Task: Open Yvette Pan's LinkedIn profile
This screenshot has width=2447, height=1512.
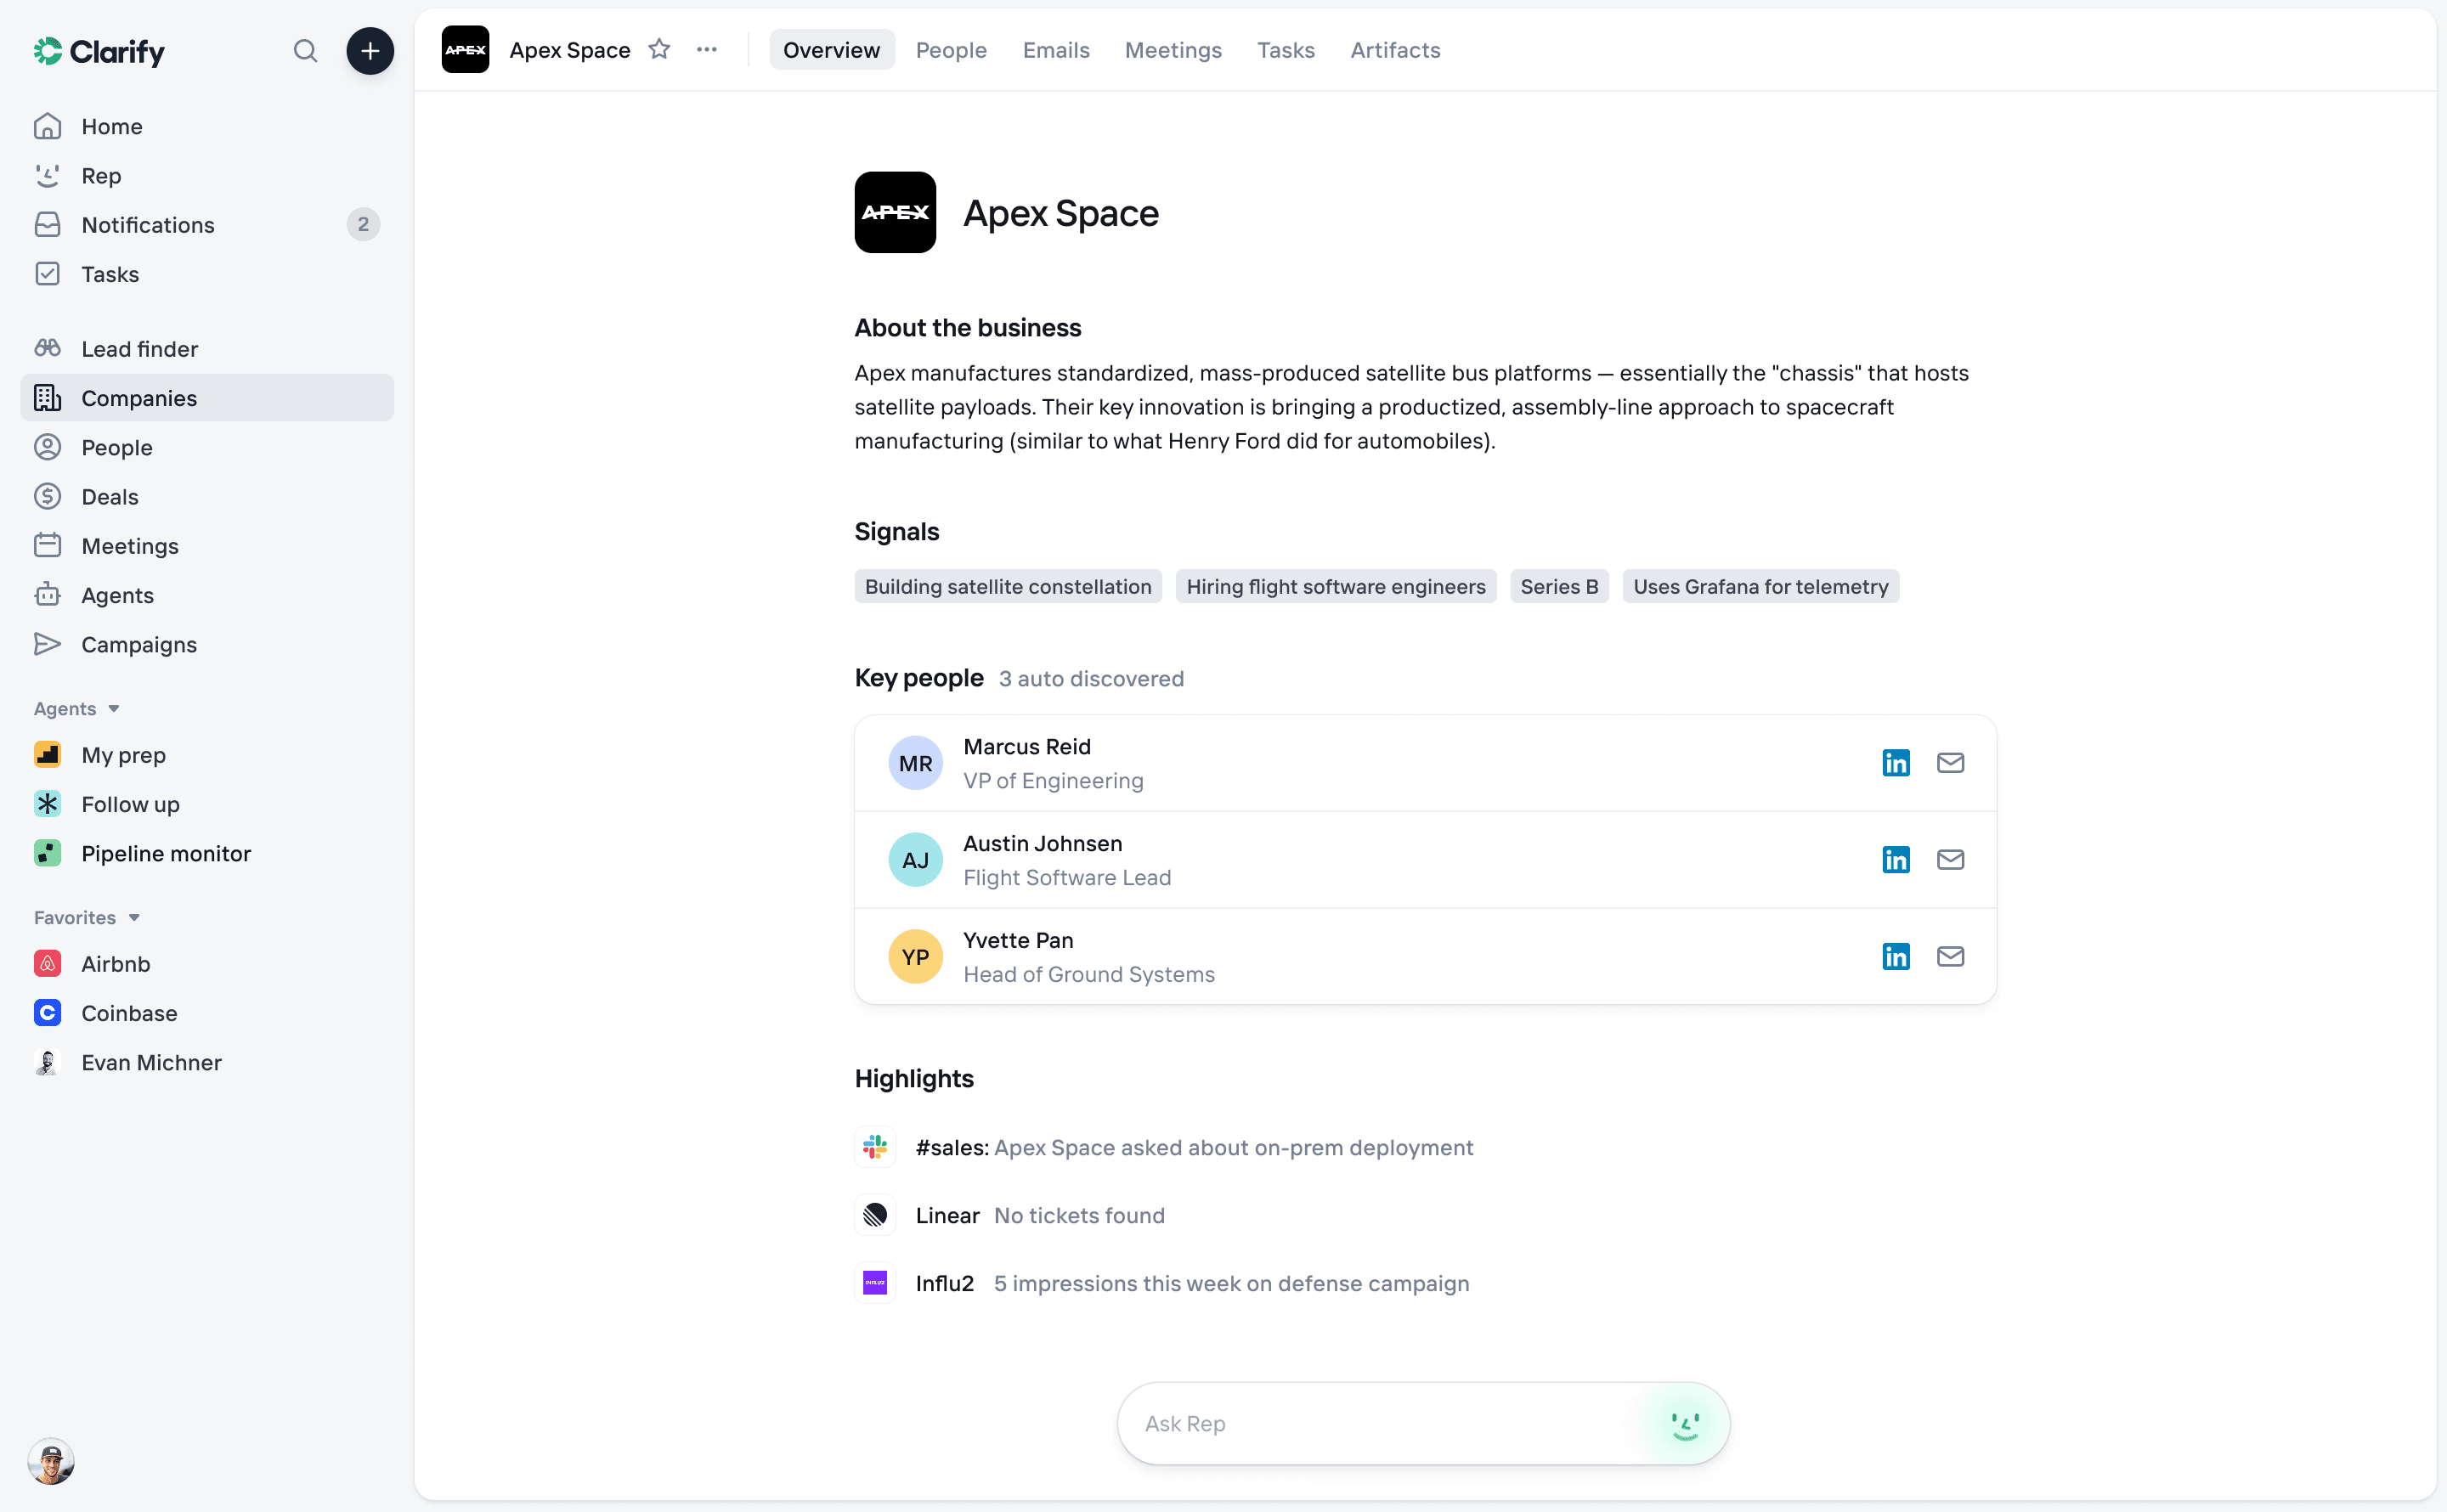Action: point(1895,956)
